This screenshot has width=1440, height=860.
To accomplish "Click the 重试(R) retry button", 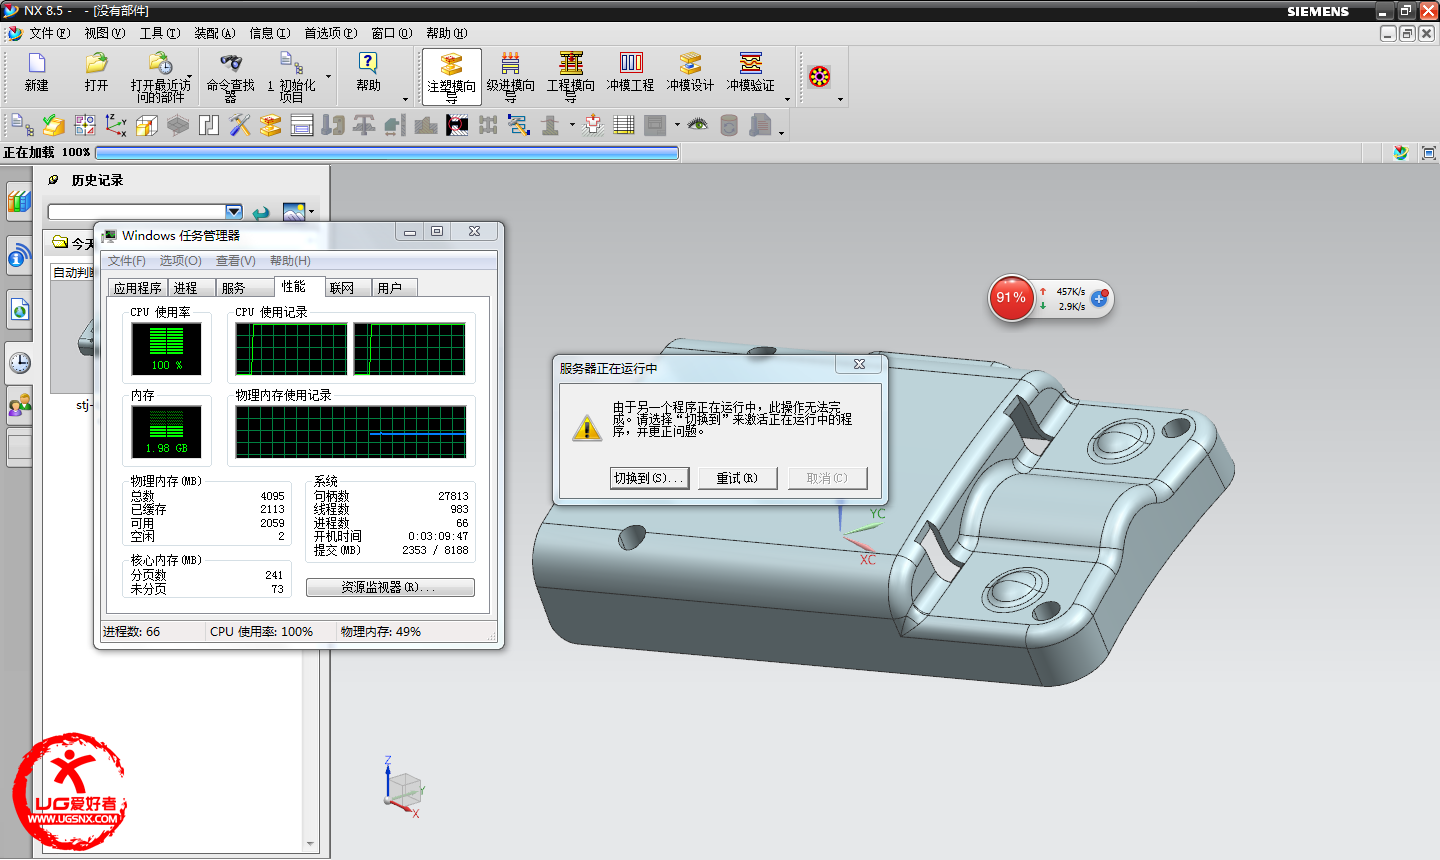I will pos(737,478).
